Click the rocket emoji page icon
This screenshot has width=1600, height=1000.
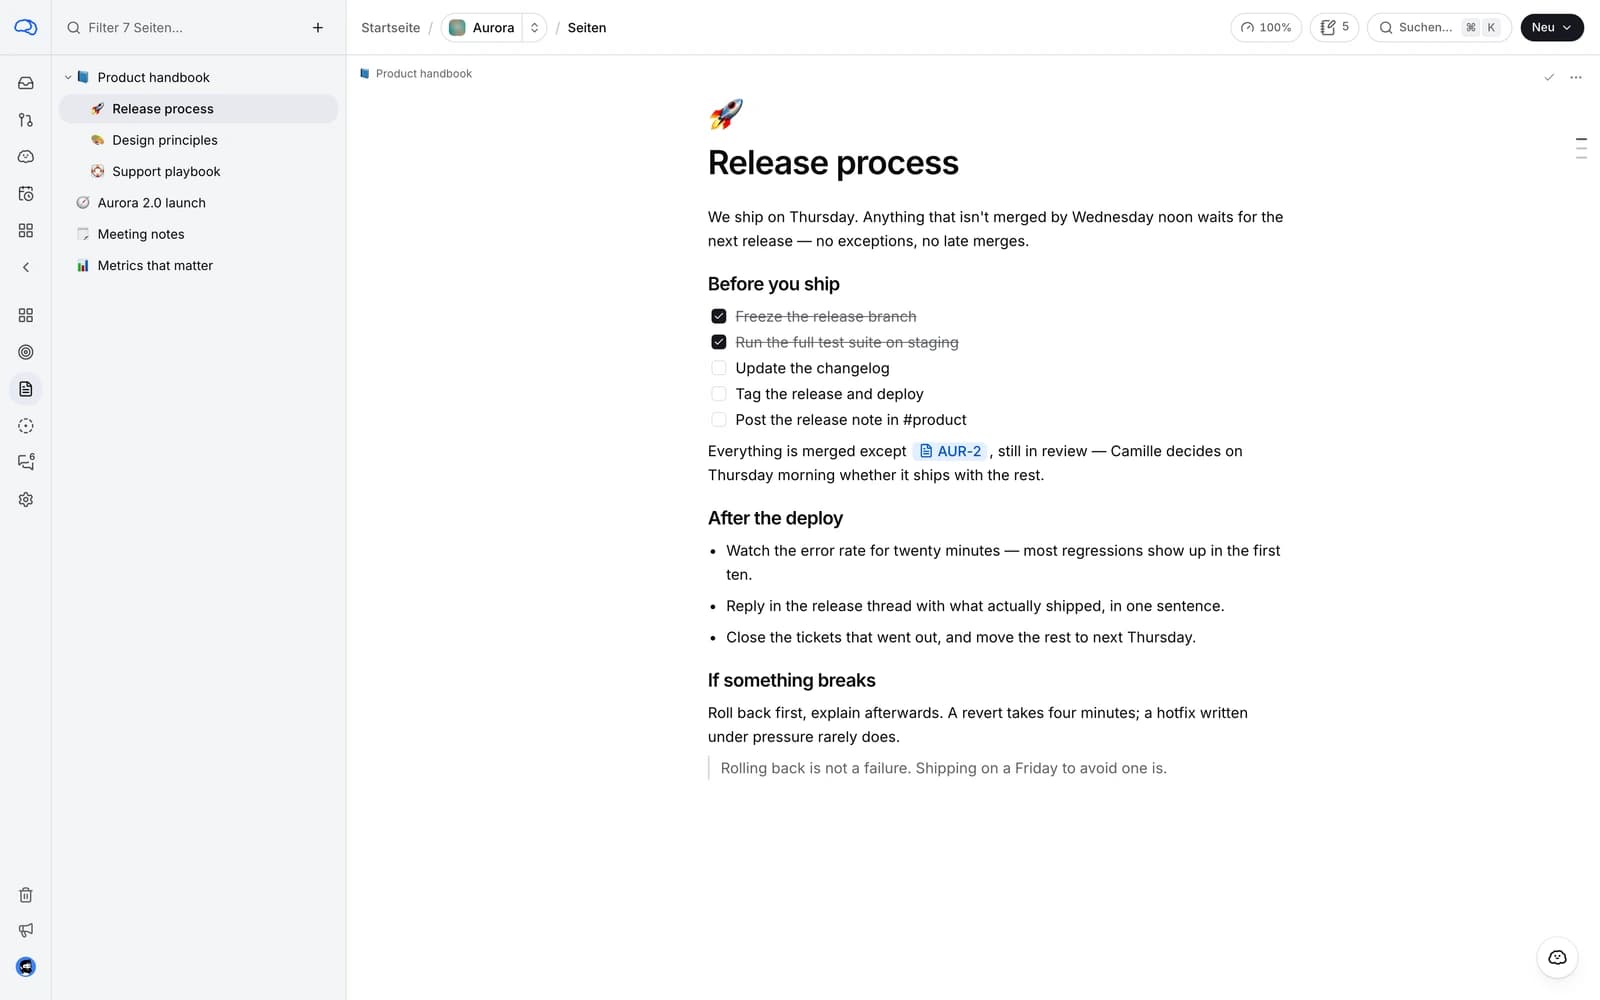(726, 114)
